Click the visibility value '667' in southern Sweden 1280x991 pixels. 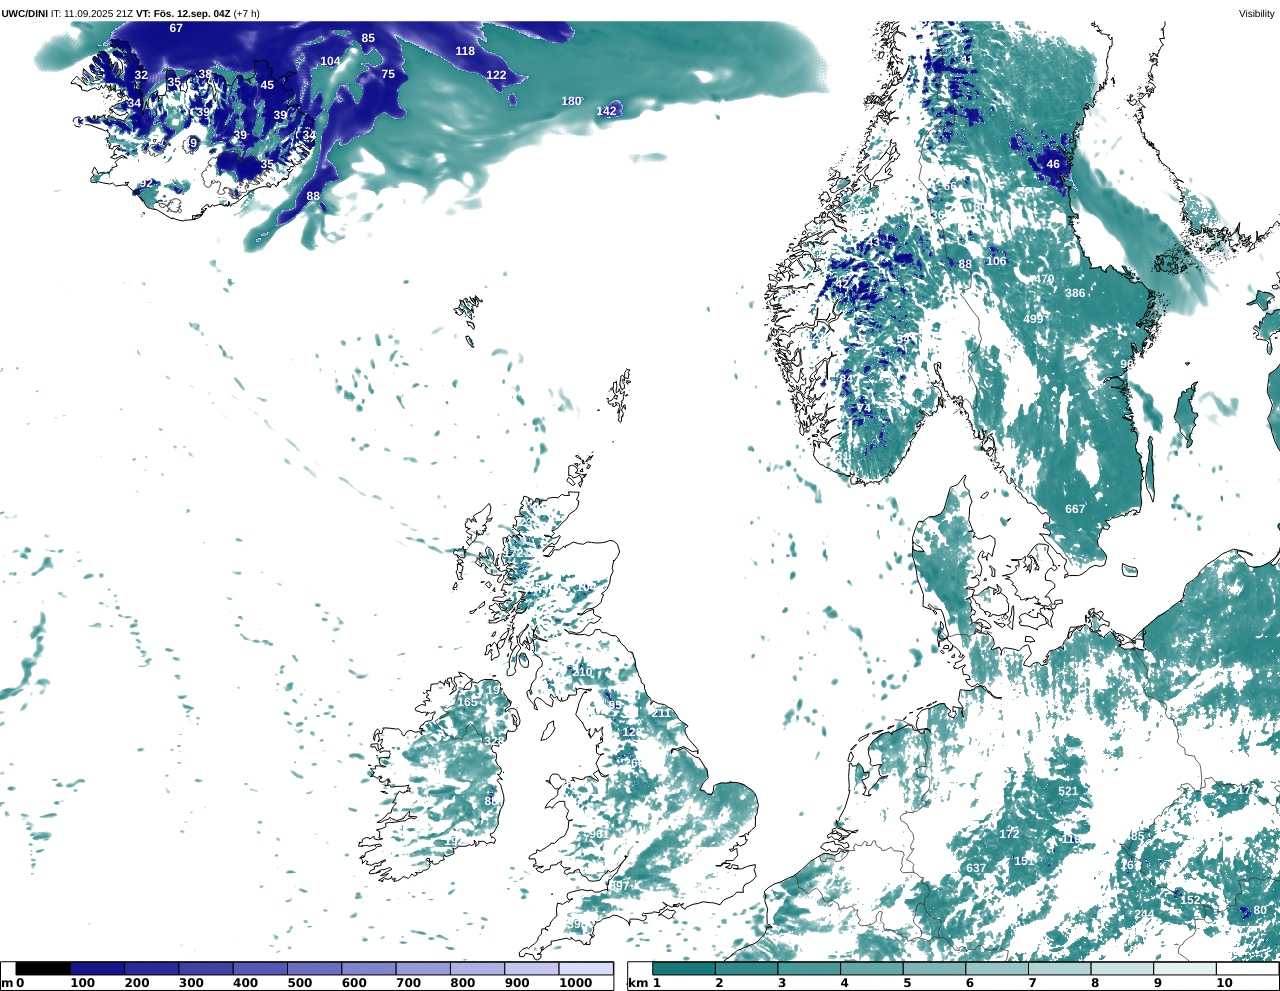coord(1075,509)
